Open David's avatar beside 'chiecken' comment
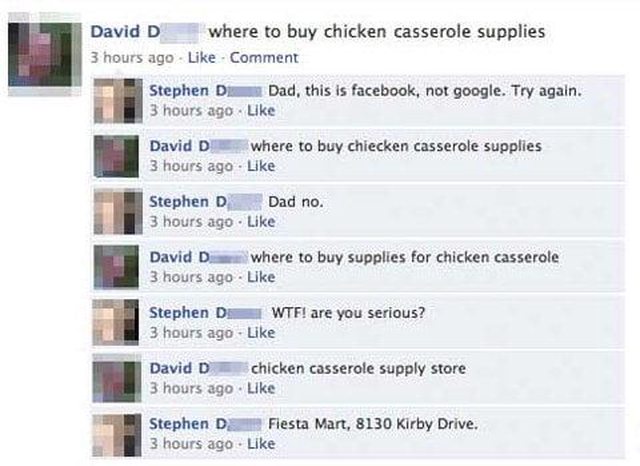Viewport: 640px width, 466px height. click(116, 156)
